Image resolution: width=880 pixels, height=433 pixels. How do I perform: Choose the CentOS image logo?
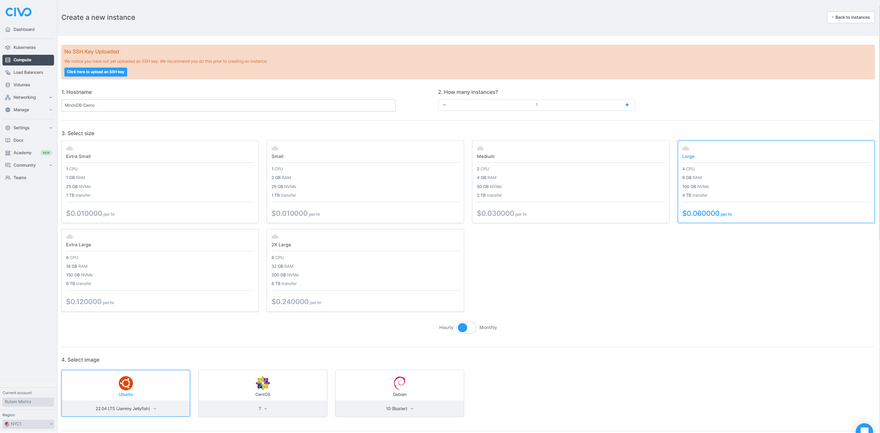pos(263,383)
